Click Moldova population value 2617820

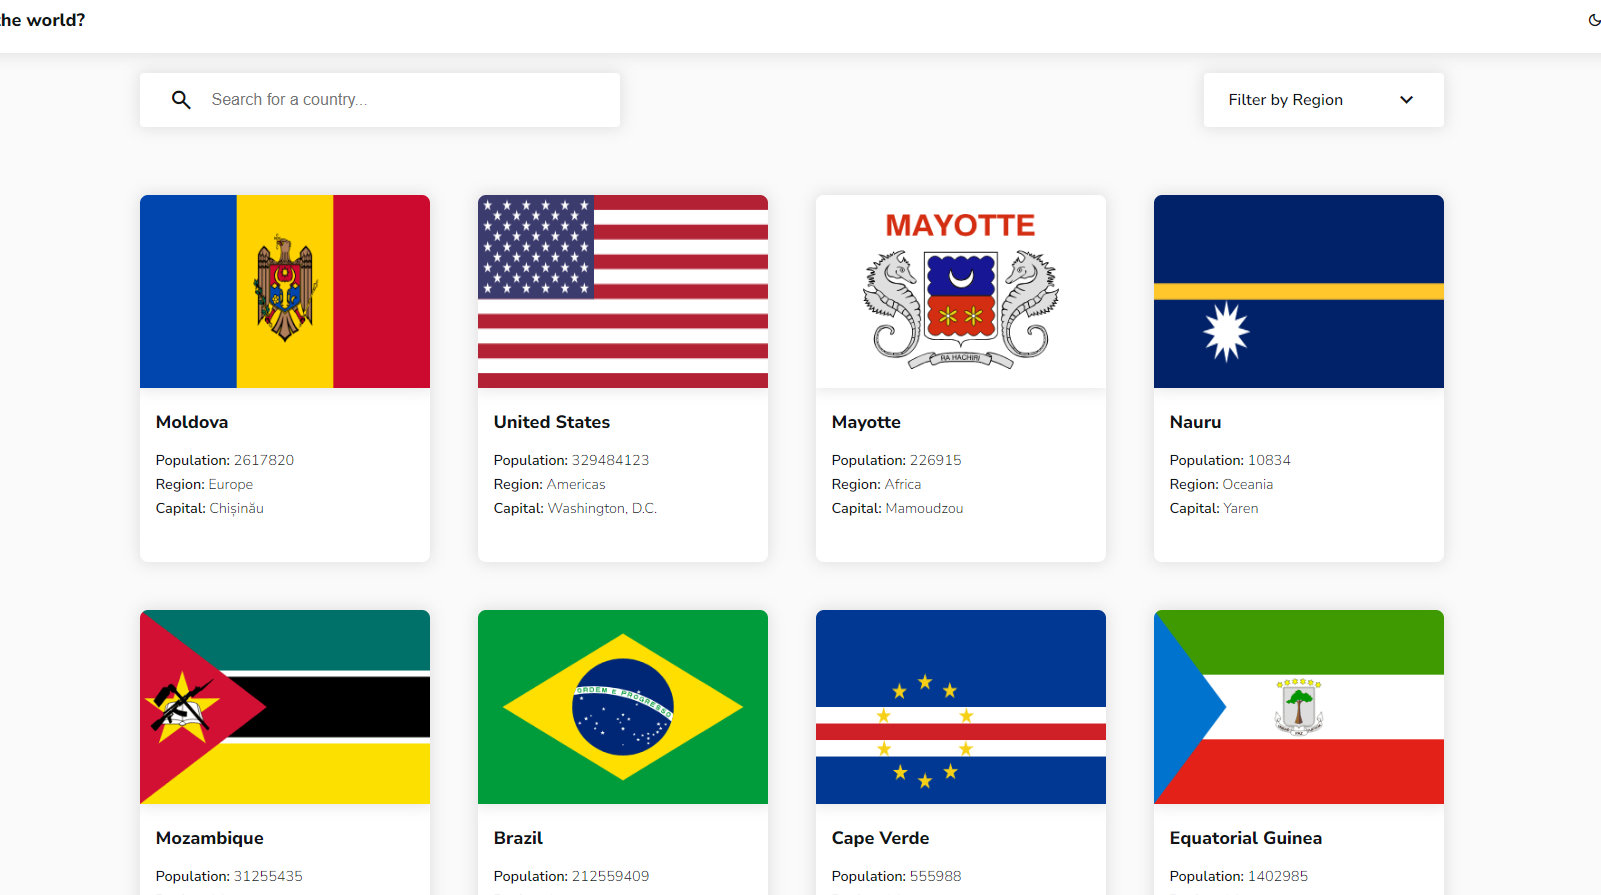264,460
